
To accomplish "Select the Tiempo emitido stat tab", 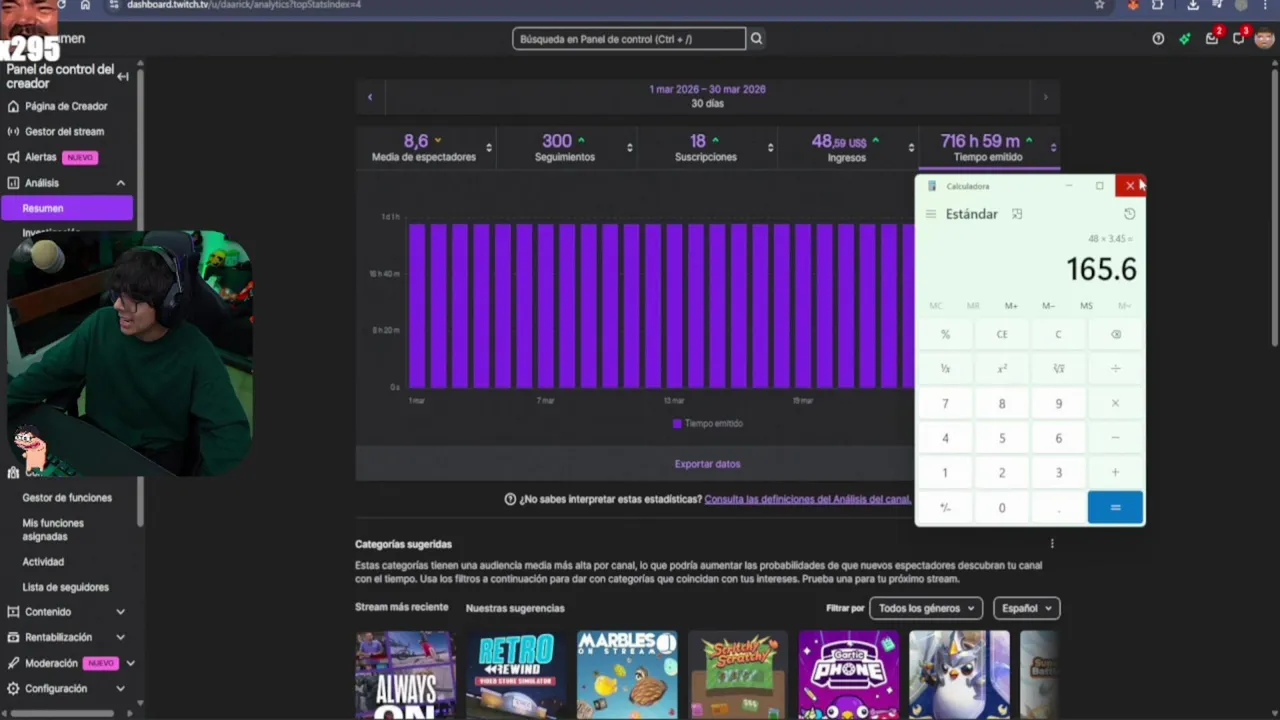I will 987,148.
